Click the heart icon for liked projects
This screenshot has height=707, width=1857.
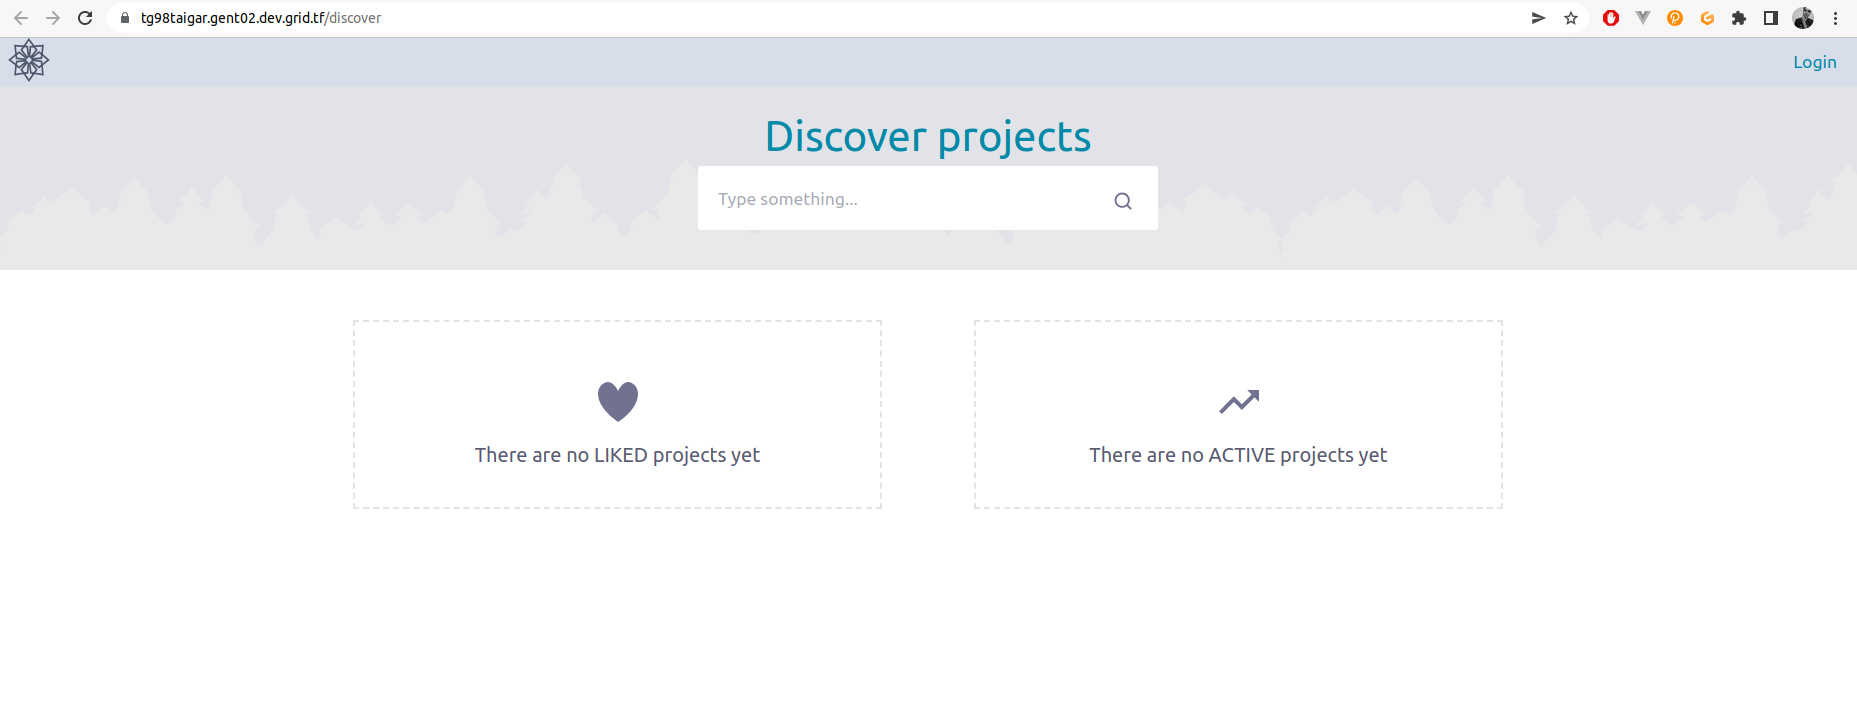618,402
